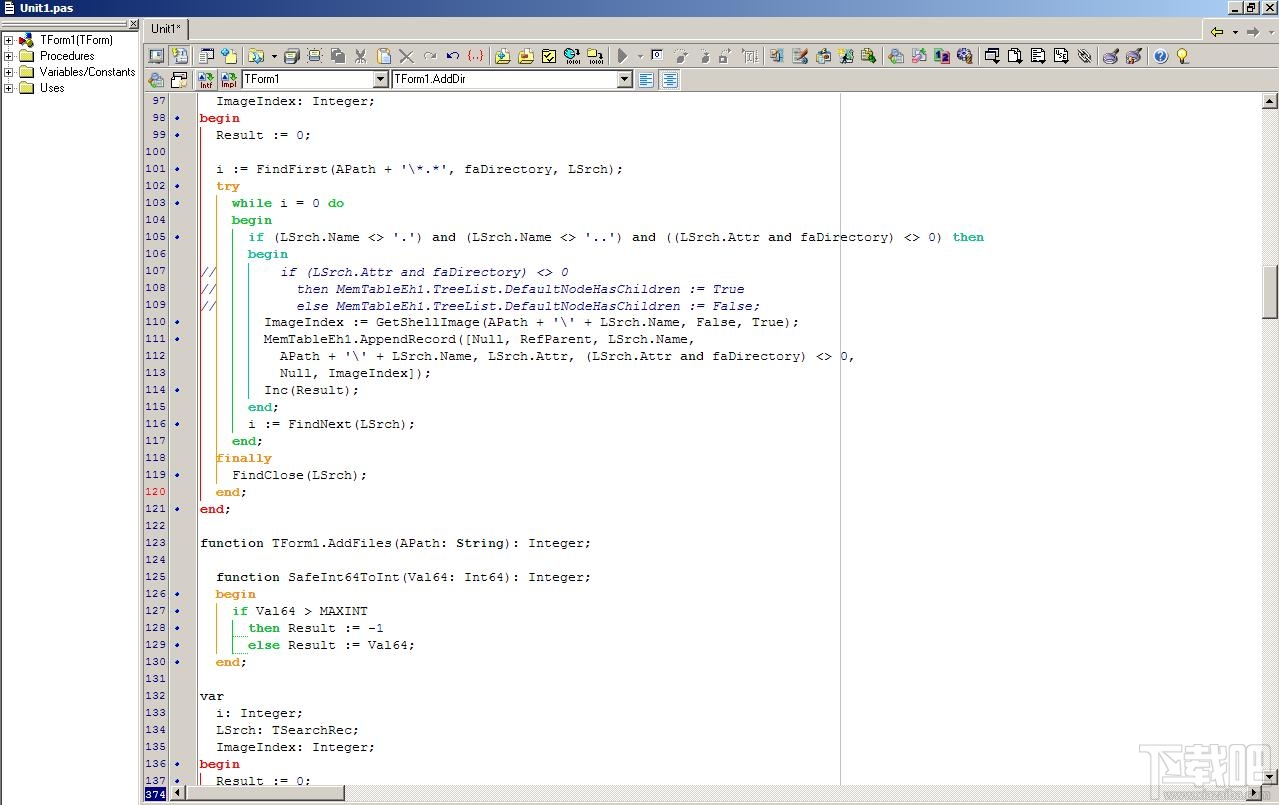1279x805 pixels.
Task: Click the light bulb icon
Action: pos(1182,56)
